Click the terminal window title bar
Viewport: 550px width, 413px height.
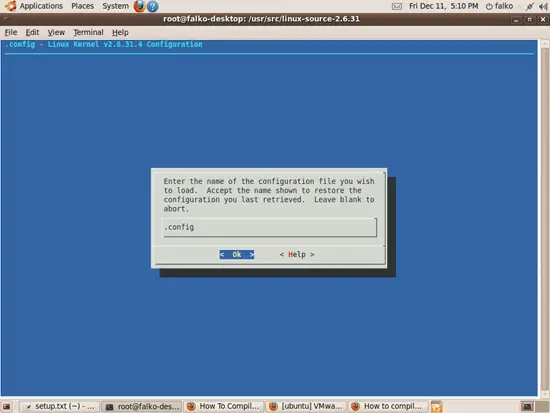(x=261, y=19)
